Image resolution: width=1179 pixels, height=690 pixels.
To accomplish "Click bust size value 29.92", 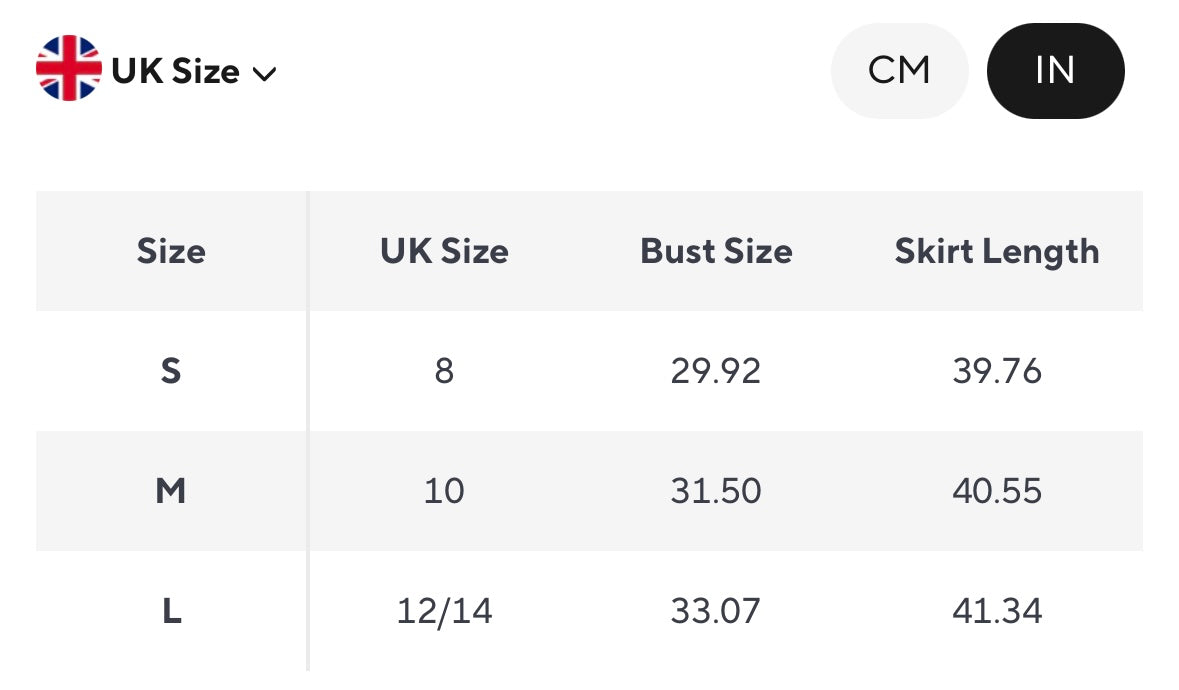I will click(x=716, y=371).
